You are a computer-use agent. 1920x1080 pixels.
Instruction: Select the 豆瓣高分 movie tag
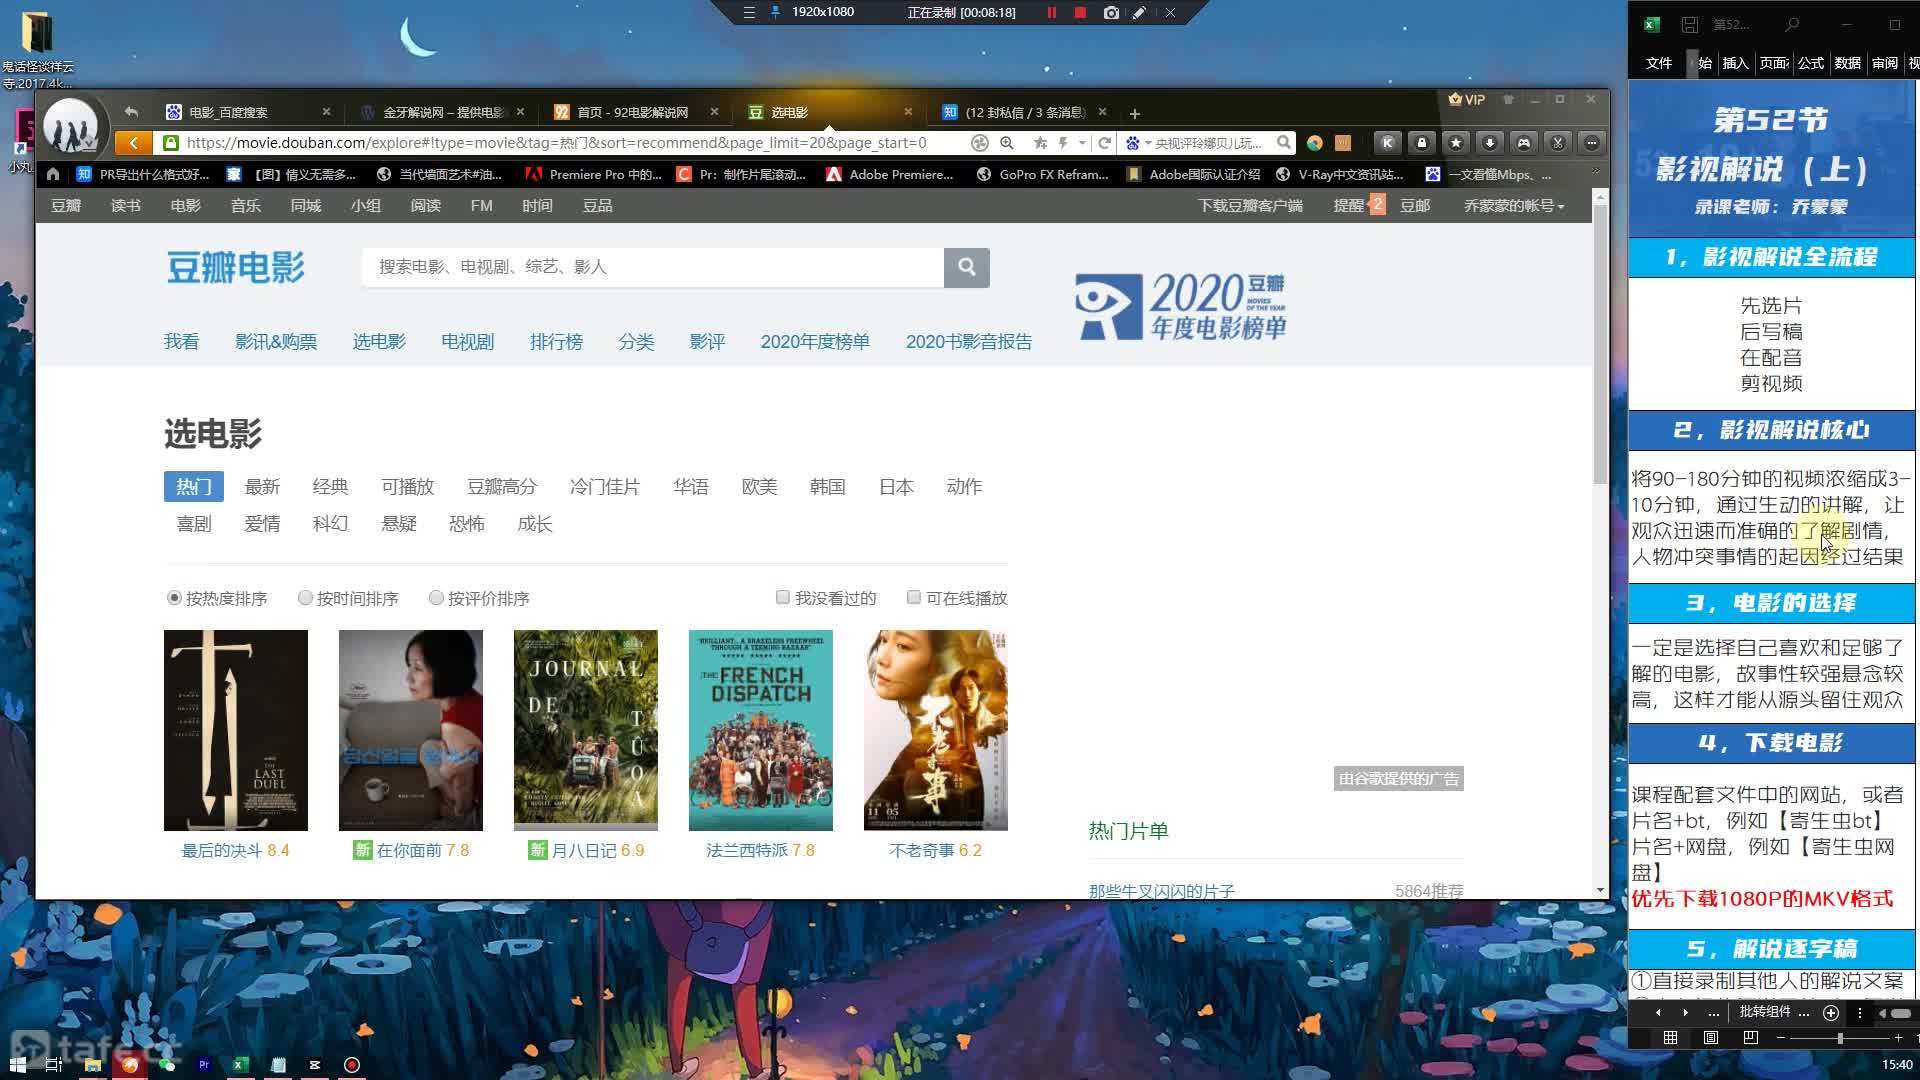click(x=502, y=487)
